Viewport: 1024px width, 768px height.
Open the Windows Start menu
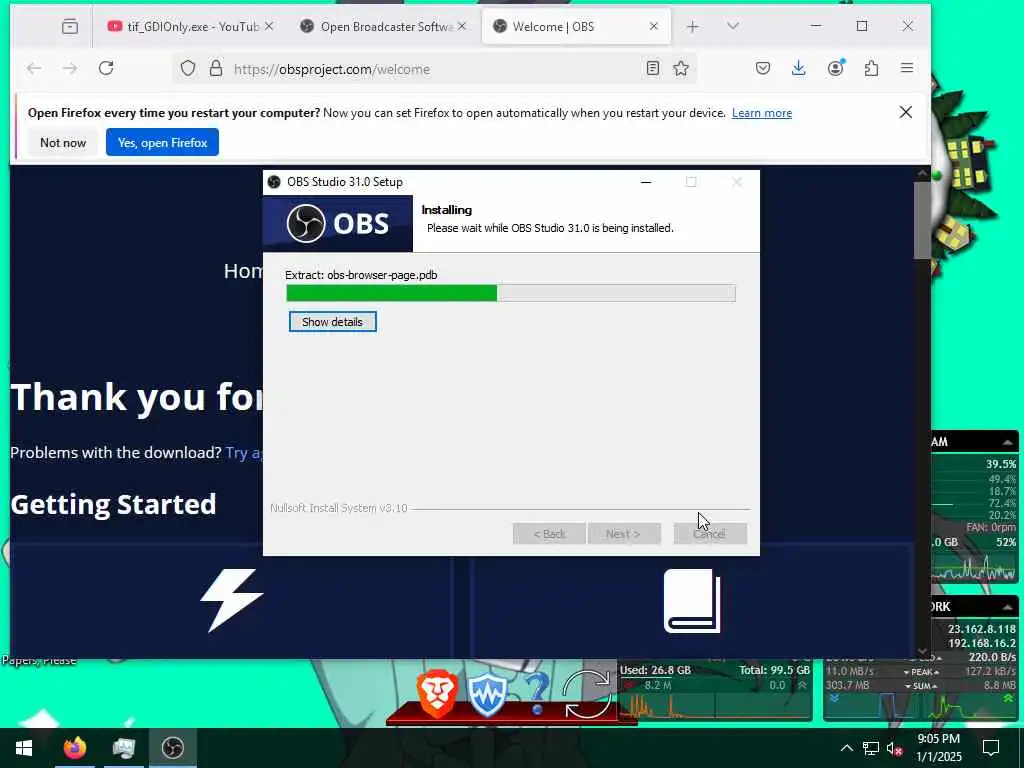pyautogui.click(x=24, y=748)
